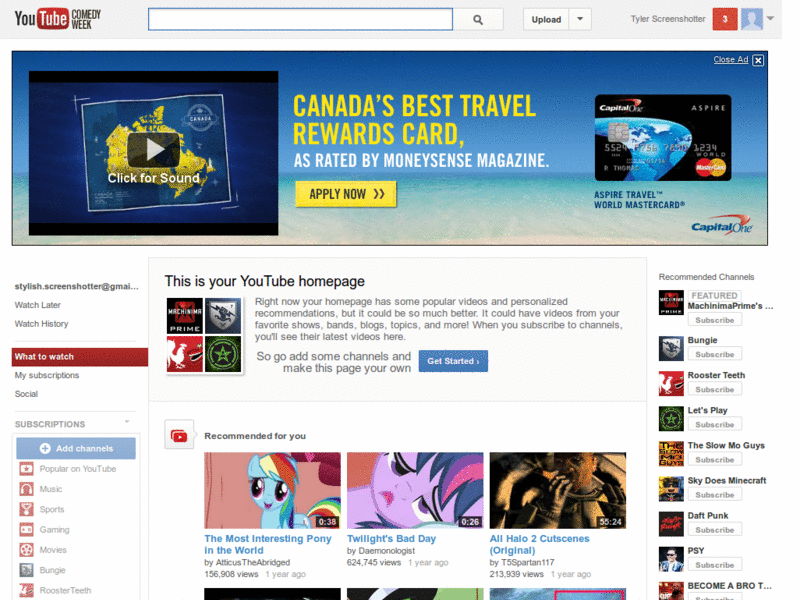Click the Upload button

click(x=546, y=19)
